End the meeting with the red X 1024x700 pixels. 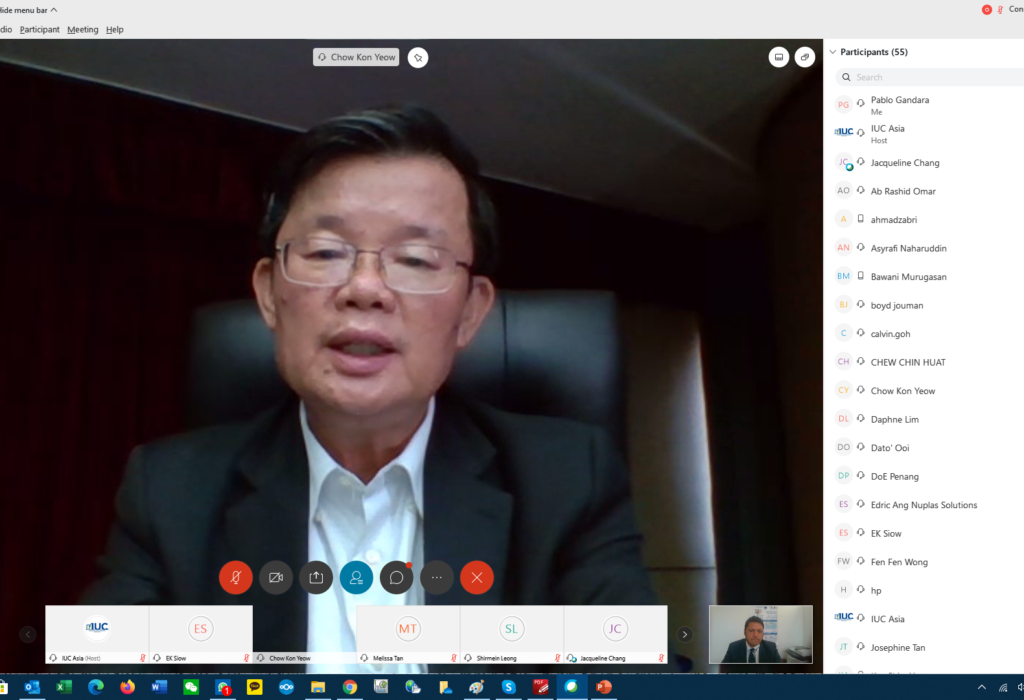click(x=476, y=577)
